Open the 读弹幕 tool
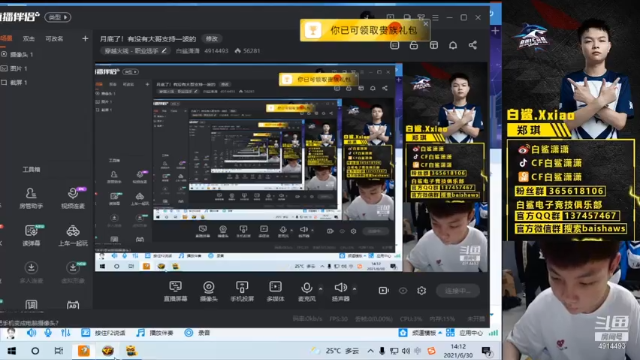Image resolution: width=640 pixels, height=360 pixels. [x=31, y=236]
